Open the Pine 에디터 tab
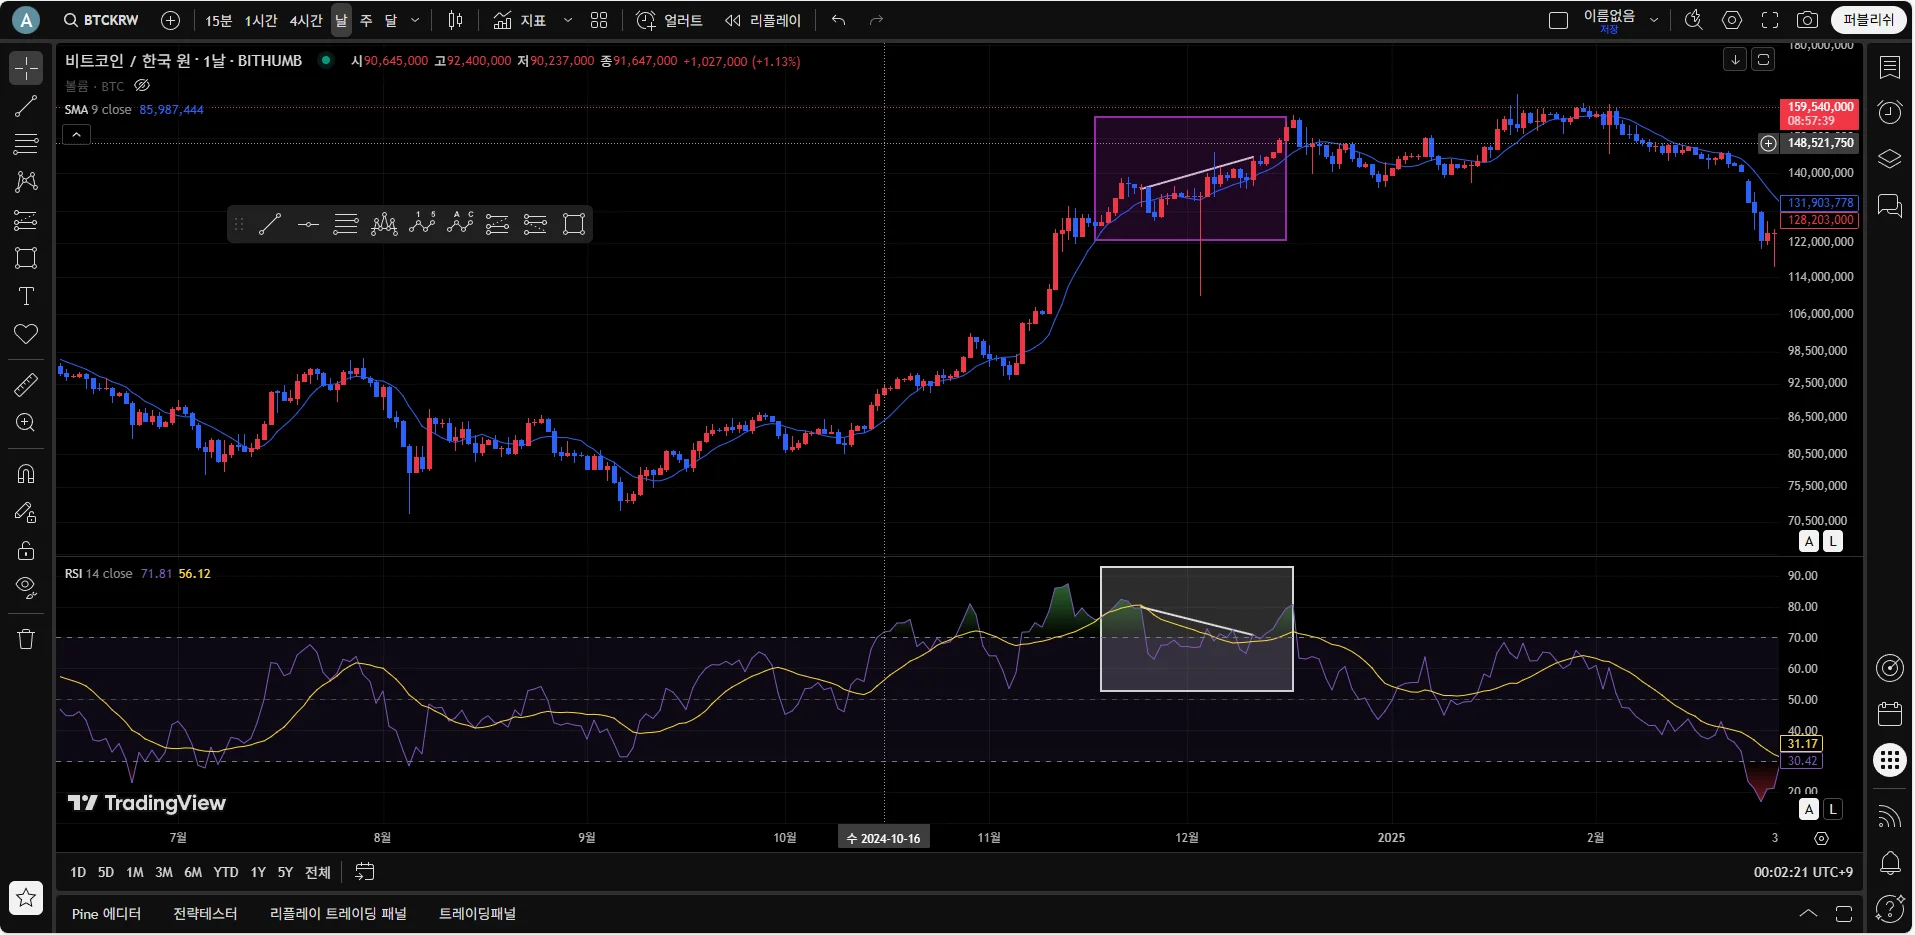The image size is (1915, 935). click(x=107, y=913)
